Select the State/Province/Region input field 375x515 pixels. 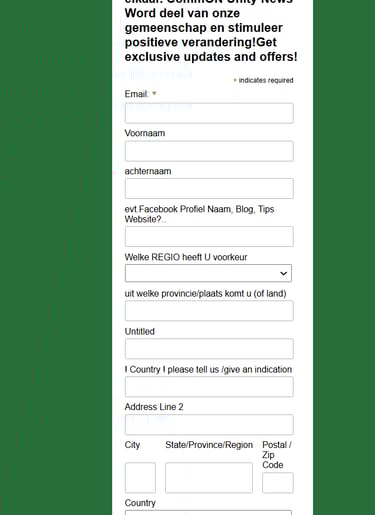pyautogui.click(x=209, y=478)
